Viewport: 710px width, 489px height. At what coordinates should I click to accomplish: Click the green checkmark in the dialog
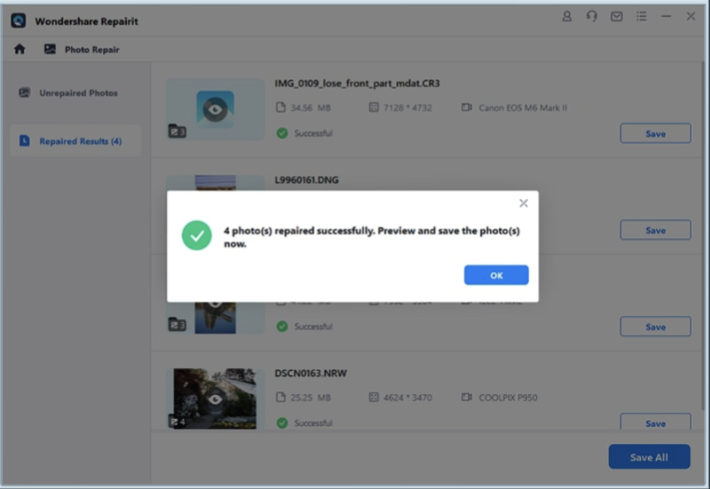click(x=196, y=236)
